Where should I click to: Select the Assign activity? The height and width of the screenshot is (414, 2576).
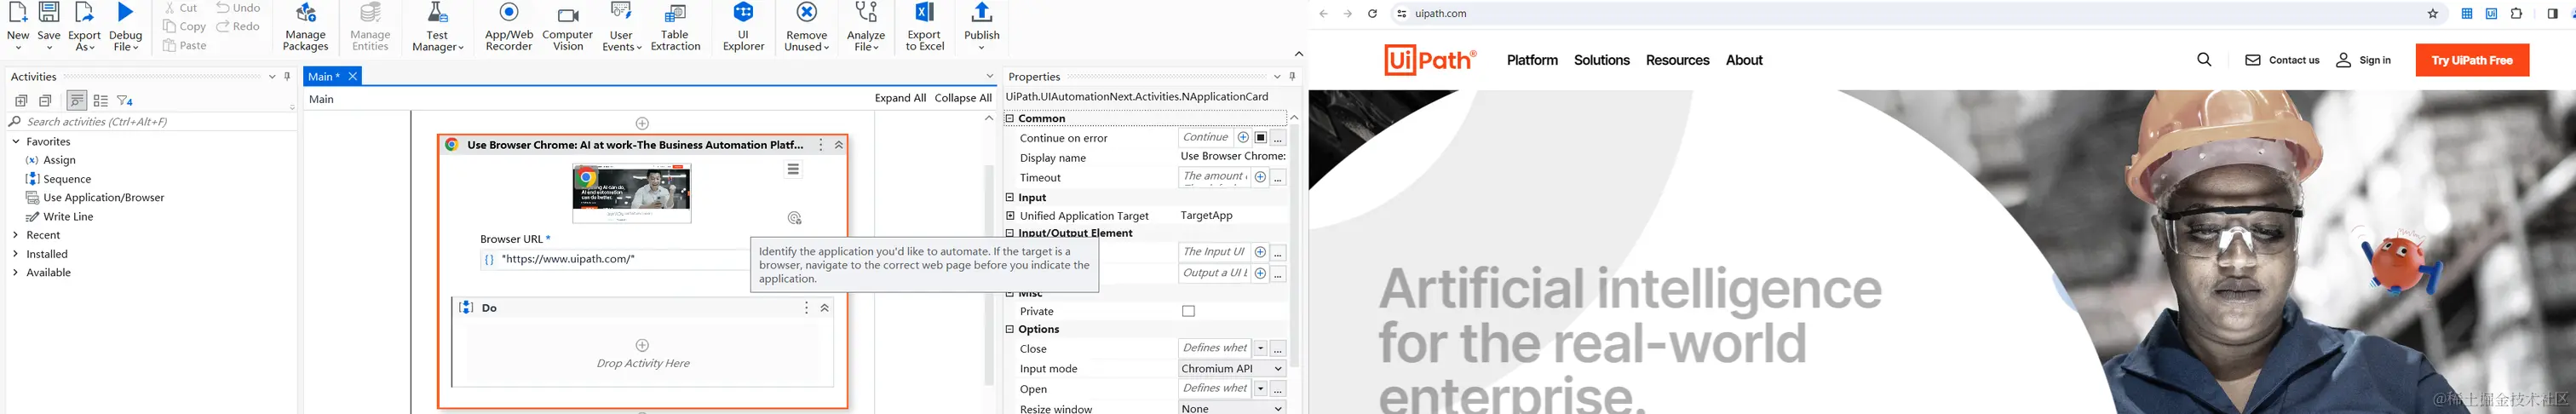pyautogui.click(x=59, y=160)
